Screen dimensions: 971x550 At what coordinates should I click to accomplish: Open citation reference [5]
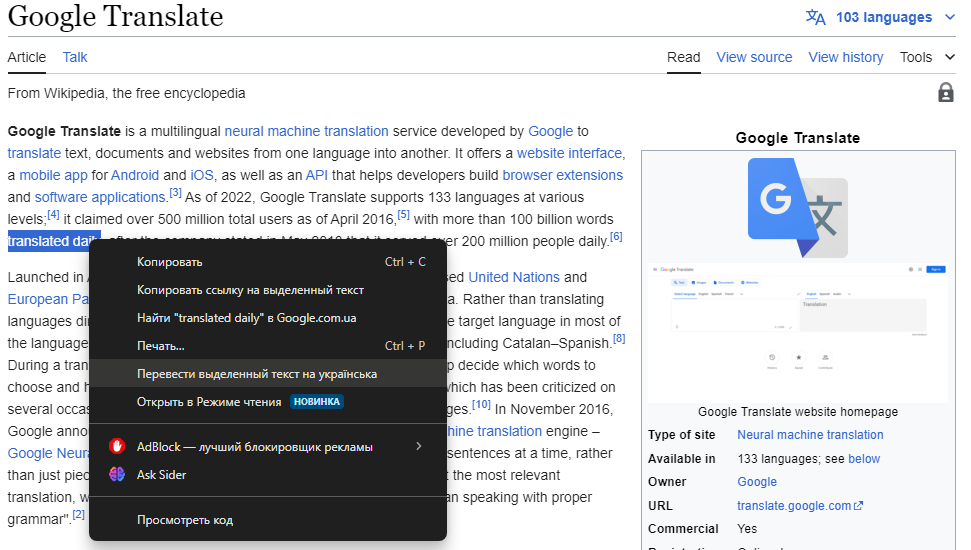coord(404,214)
